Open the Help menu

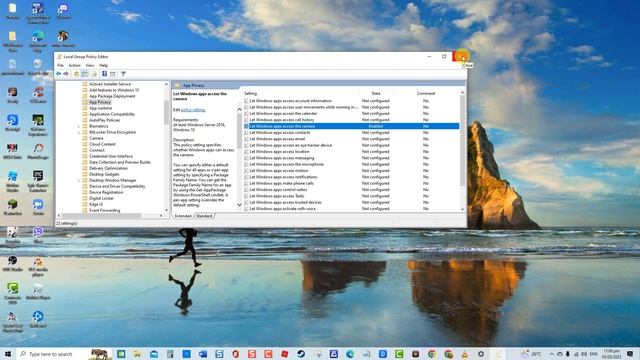click(103, 65)
